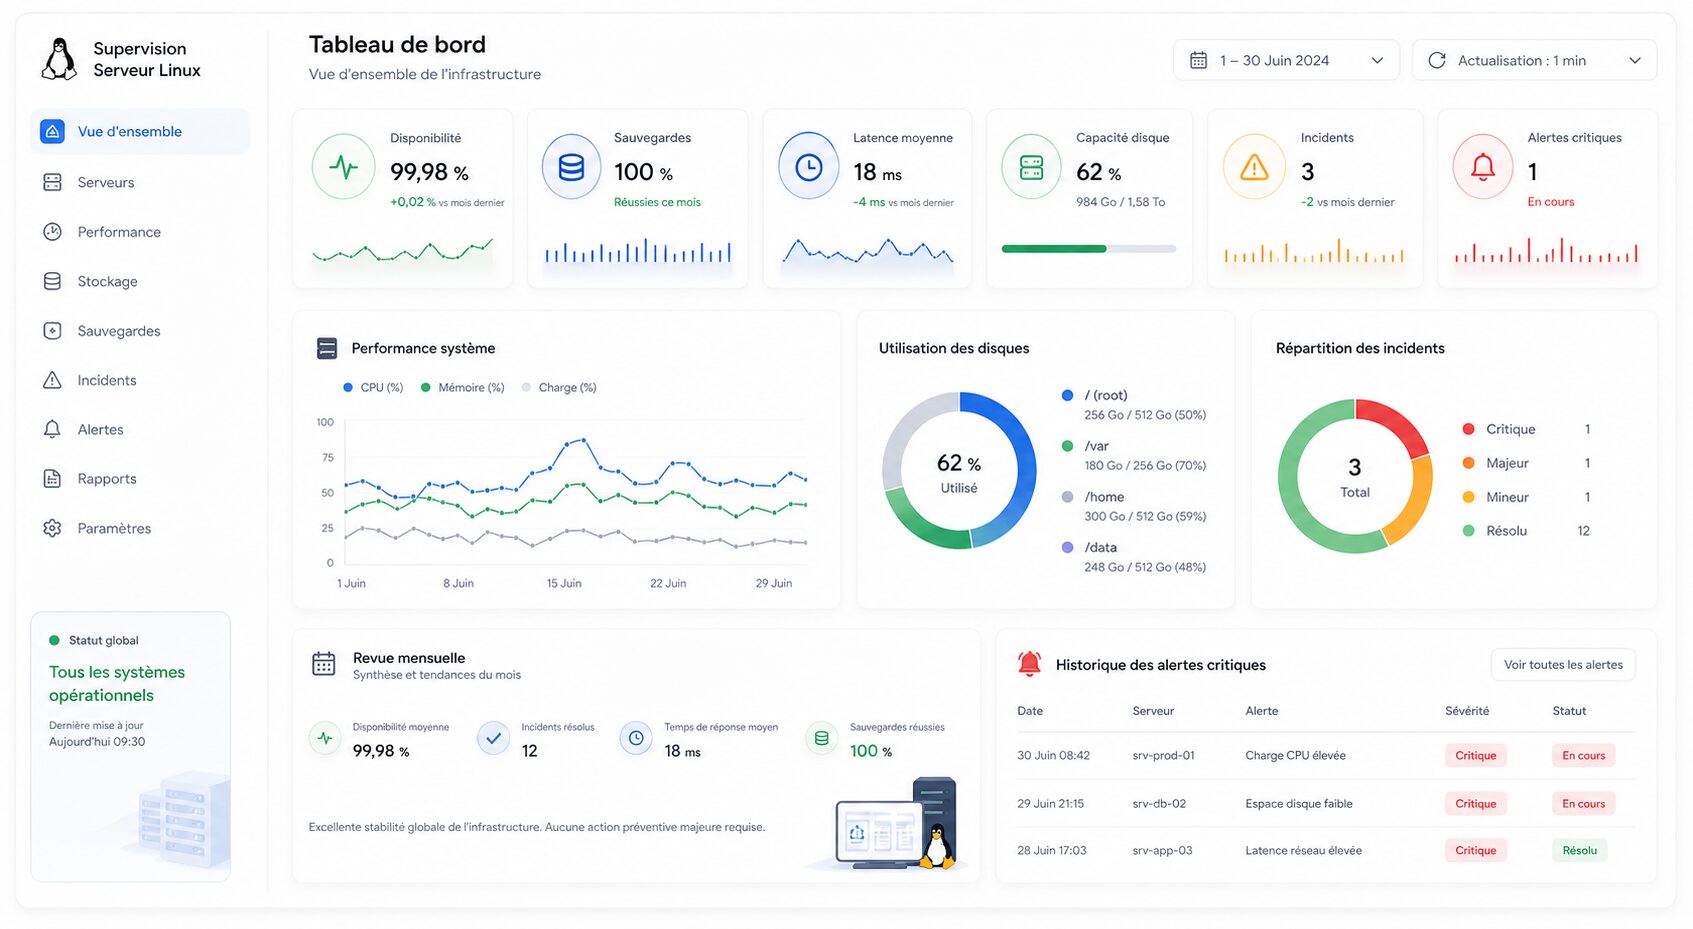
Task: Click the Résolu green color dot
Action: tap(1468, 531)
